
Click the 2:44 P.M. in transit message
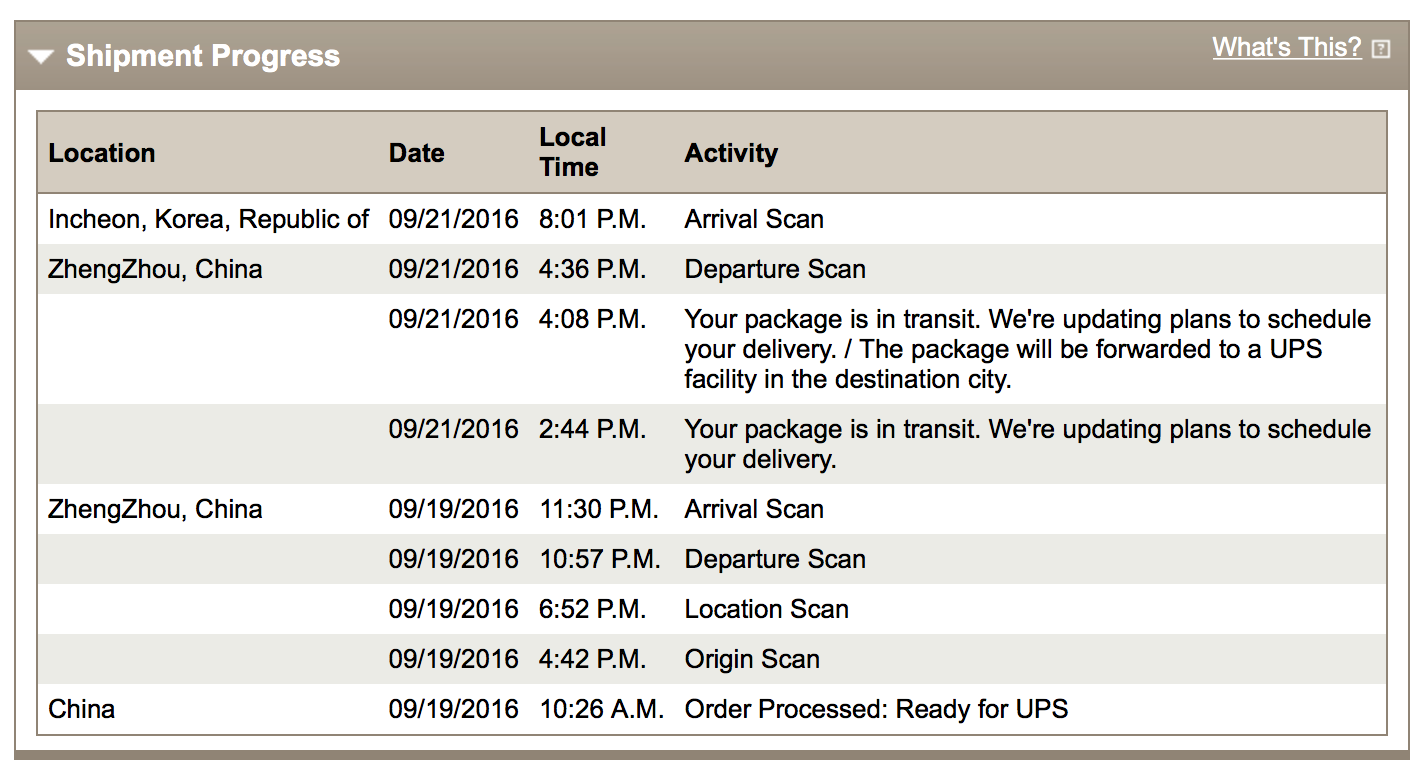(x=1028, y=444)
